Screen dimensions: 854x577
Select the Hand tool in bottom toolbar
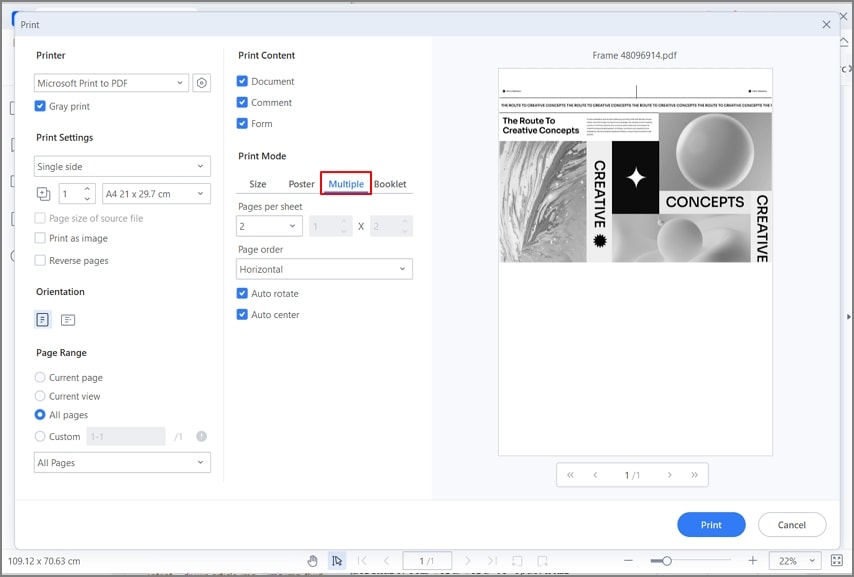click(x=312, y=561)
